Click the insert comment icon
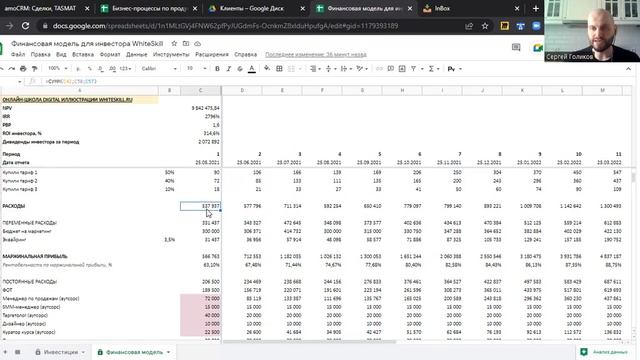640x360 pixels. pos(391,69)
